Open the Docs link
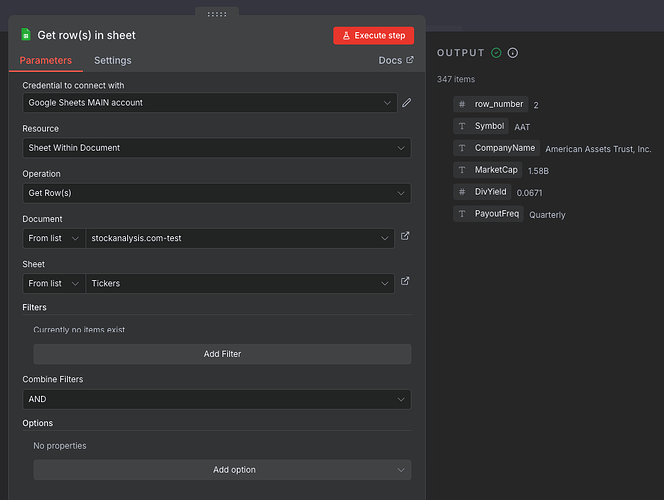This screenshot has width=664, height=500. 397,60
